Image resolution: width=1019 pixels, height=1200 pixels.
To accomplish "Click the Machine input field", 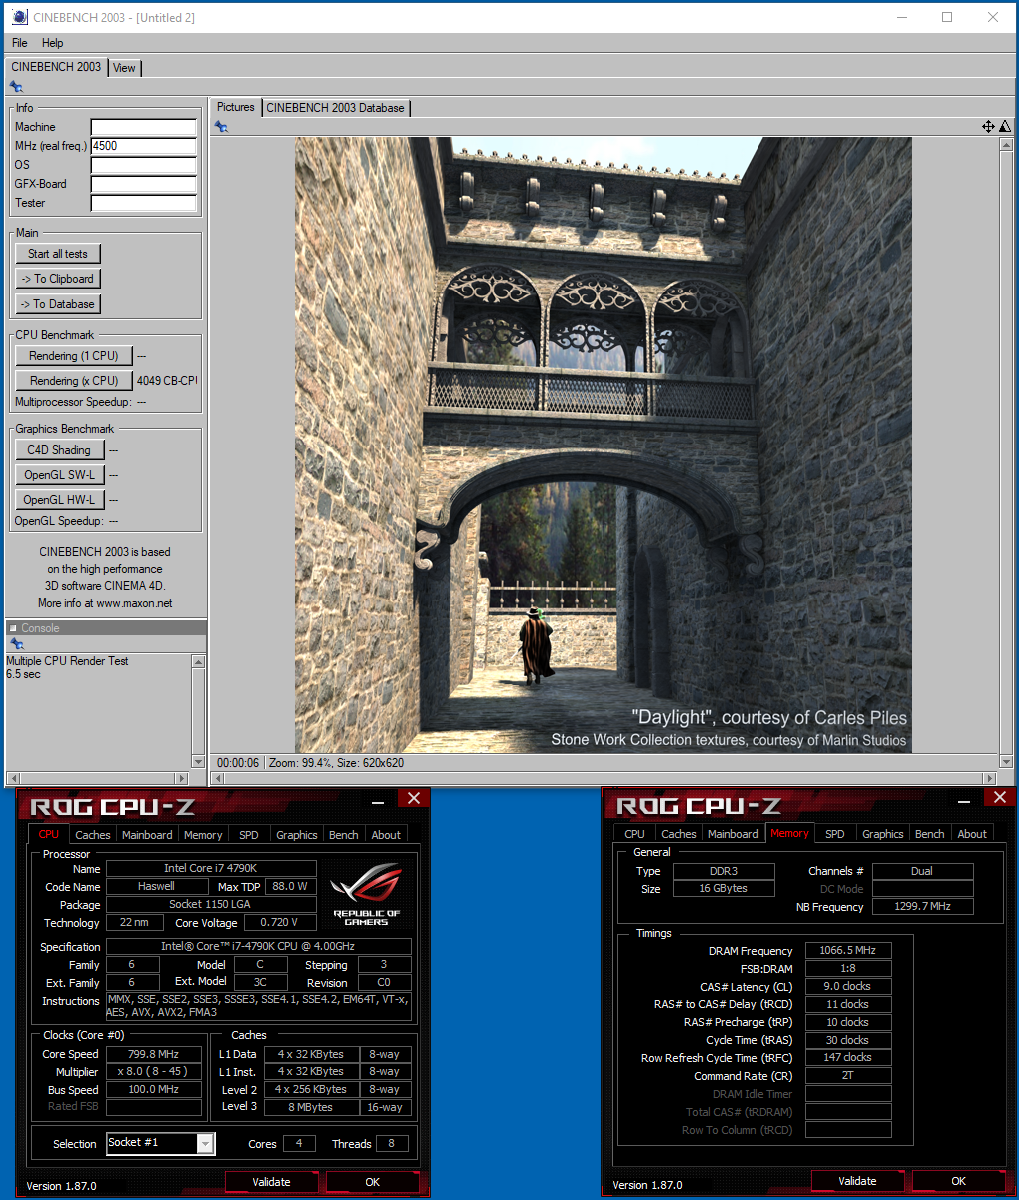I will [x=144, y=127].
